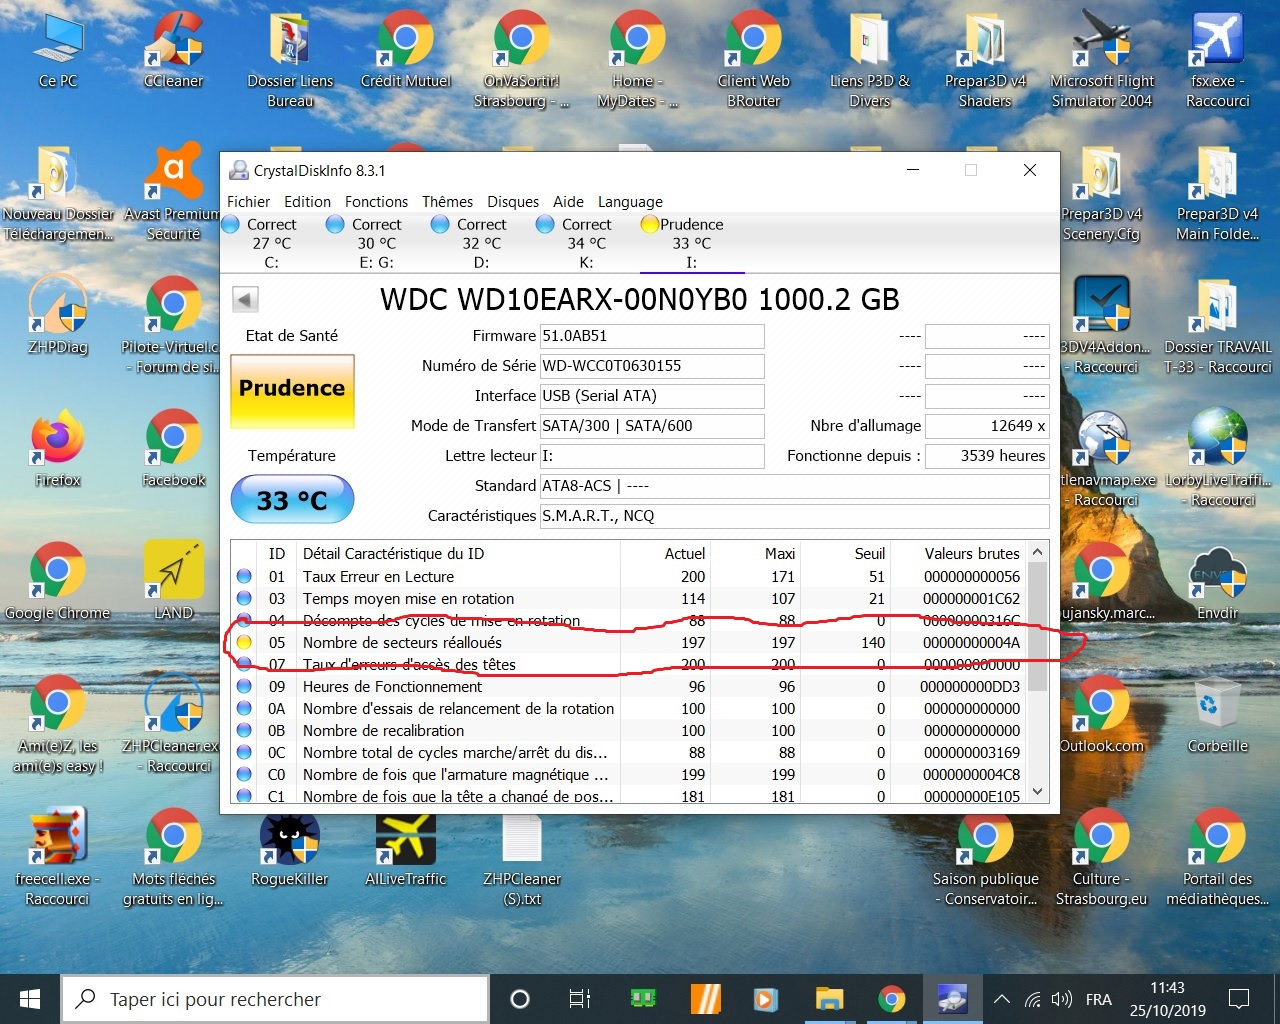Launch freecell.exe shortcut
The image size is (1280, 1024).
(x=58, y=858)
